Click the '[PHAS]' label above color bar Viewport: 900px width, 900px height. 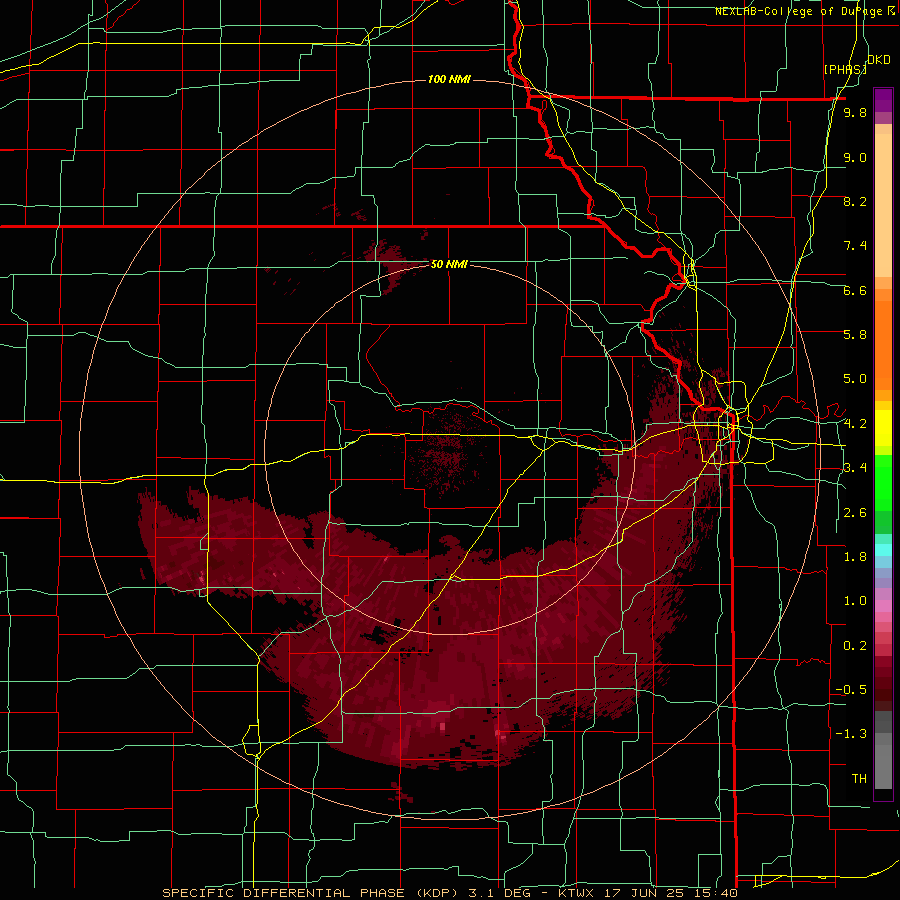[x=845, y=69]
